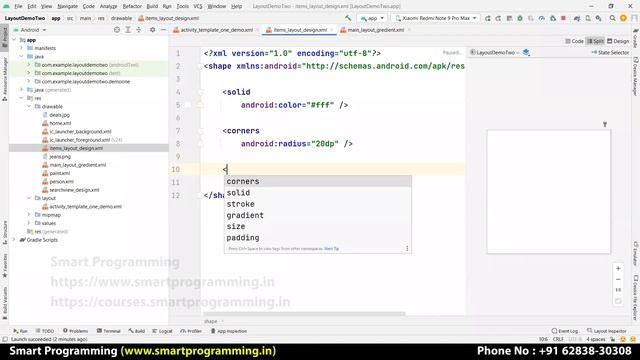The height and width of the screenshot is (360, 640).
Task: Open the Build menu
Action: click(x=152, y=6)
